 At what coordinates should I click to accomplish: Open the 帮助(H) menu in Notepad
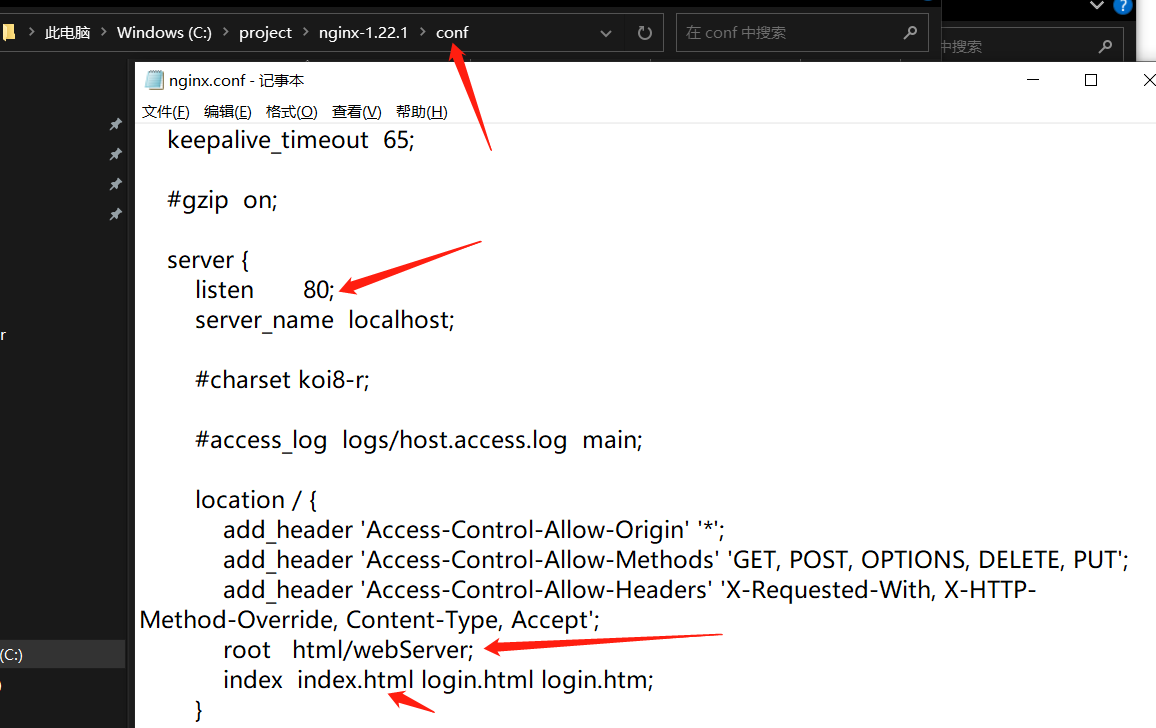click(x=421, y=112)
